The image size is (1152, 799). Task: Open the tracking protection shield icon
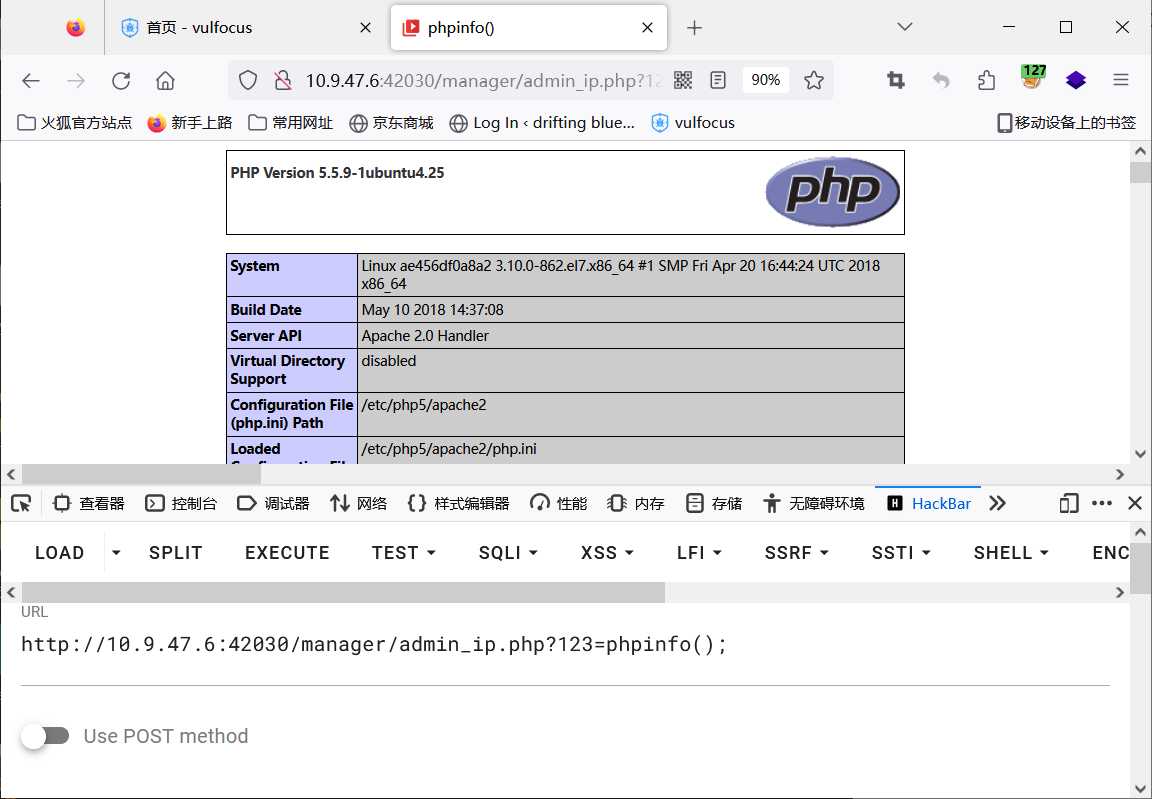(248, 81)
